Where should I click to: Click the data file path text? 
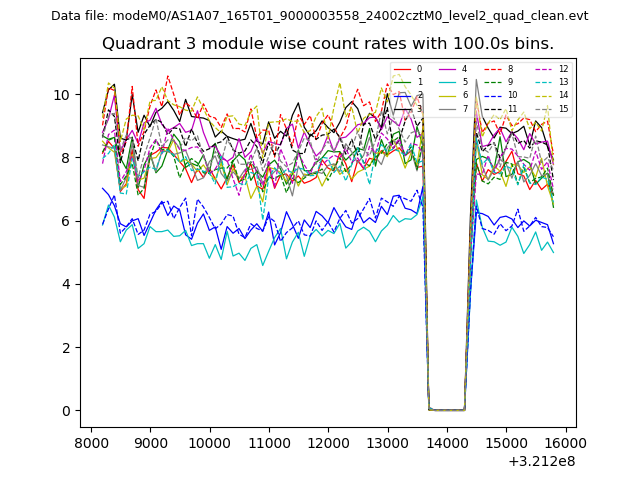pyautogui.click(x=319, y=16)
